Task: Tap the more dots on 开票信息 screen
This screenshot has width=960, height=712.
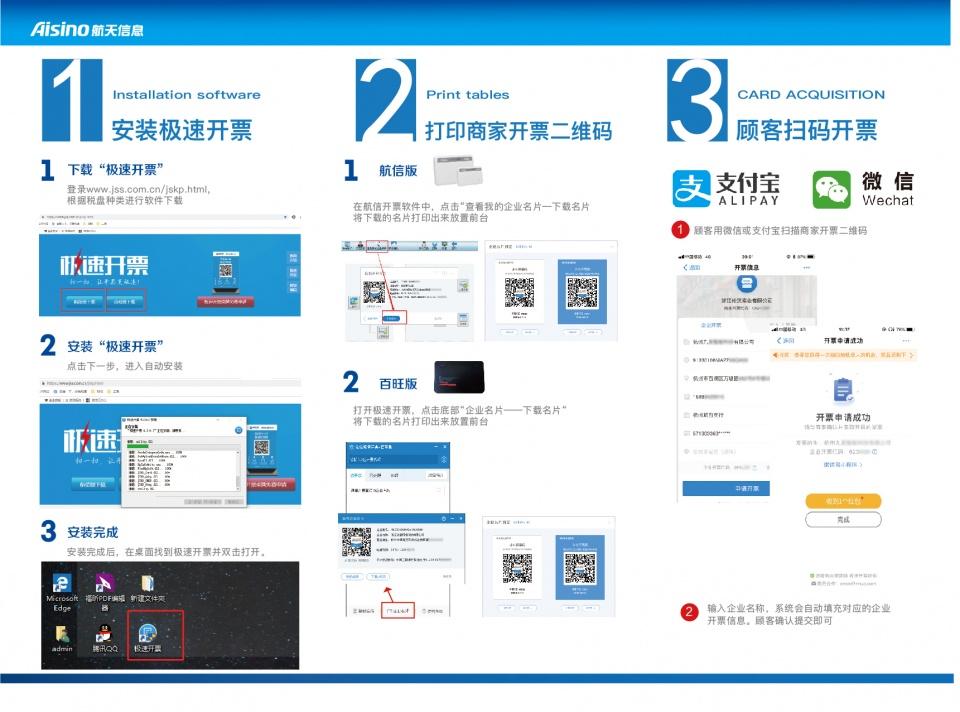Action: [x=806, y=268]
